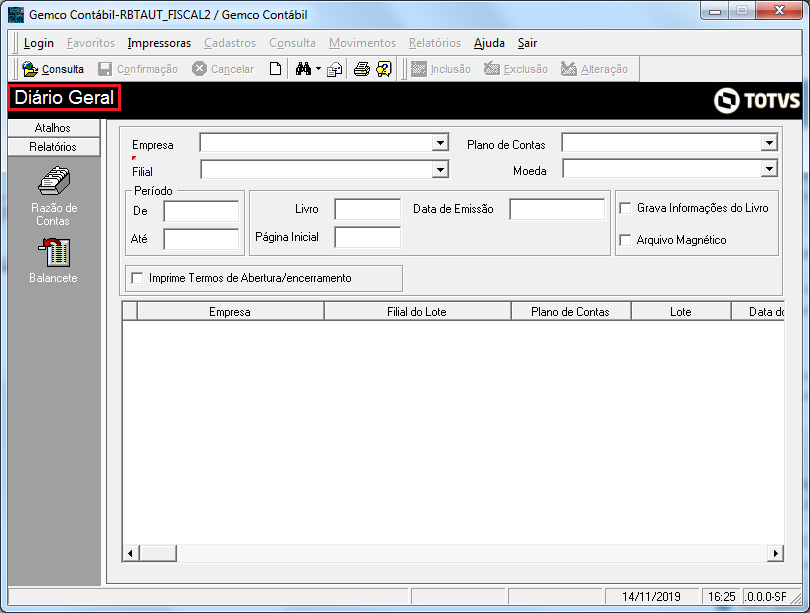Screen dimensions: 810x613
Task: Click the Lote column header
Action: tap(681, 312)
